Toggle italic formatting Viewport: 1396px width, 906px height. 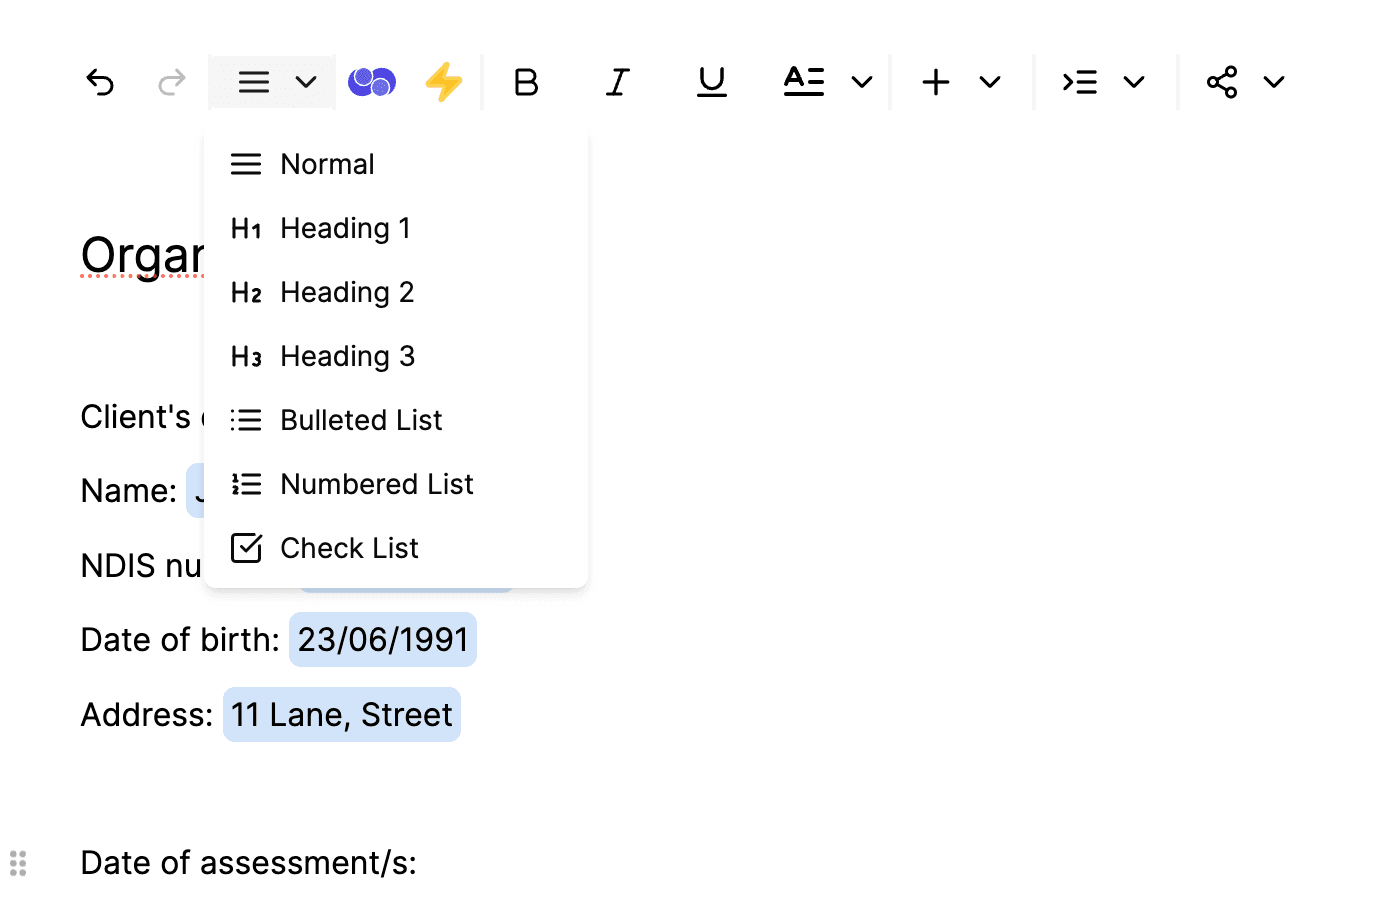tap(618, 82)
